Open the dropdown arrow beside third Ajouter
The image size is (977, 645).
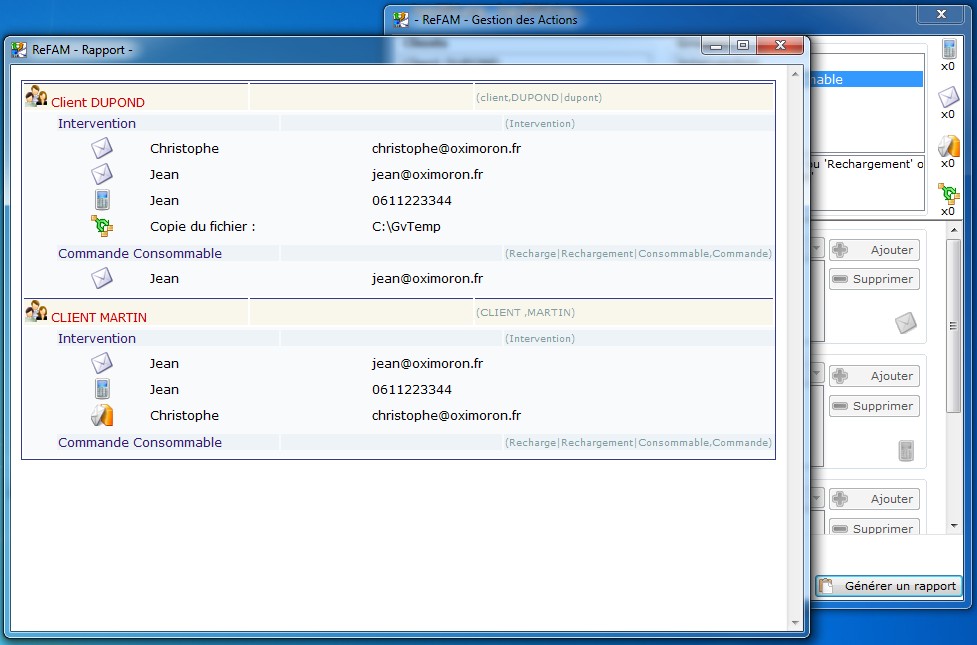click(x=817, y=498)
